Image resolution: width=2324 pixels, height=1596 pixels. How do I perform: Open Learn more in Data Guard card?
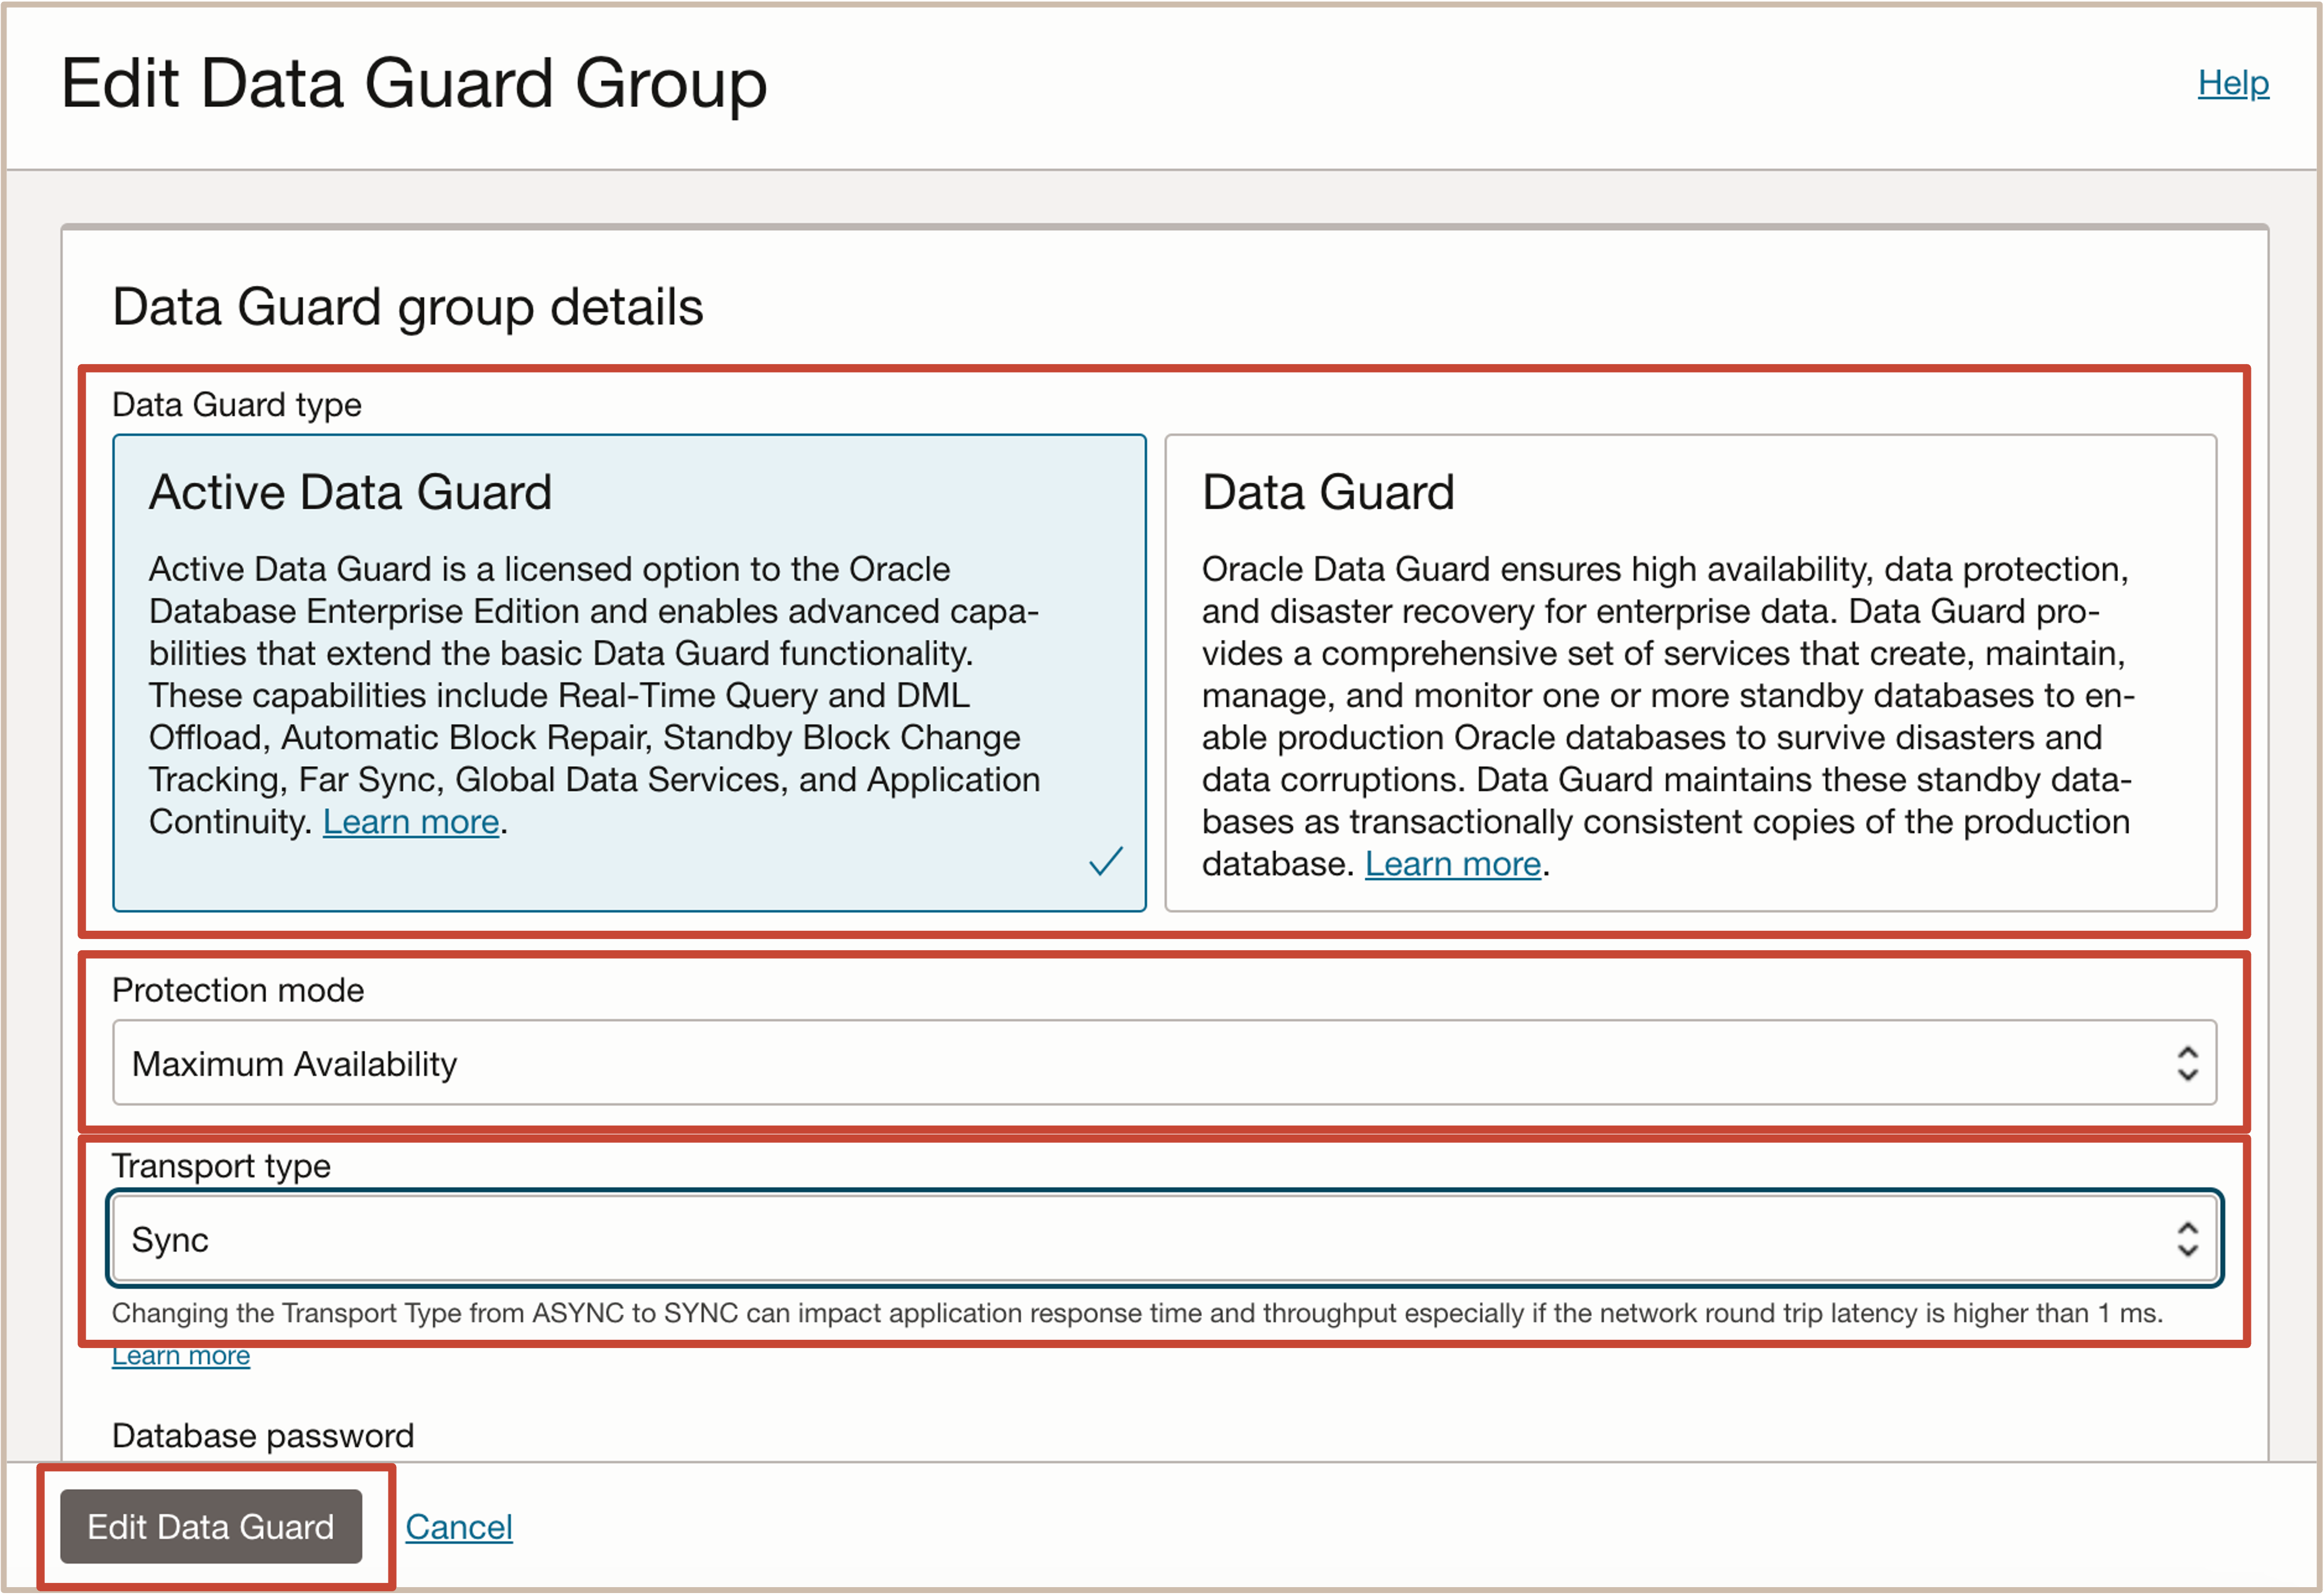point(1452,864)
